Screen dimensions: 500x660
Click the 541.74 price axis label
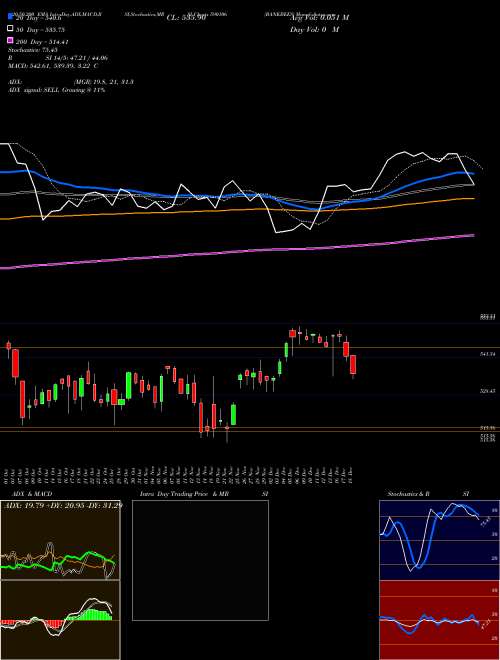[x=487, y=355]
